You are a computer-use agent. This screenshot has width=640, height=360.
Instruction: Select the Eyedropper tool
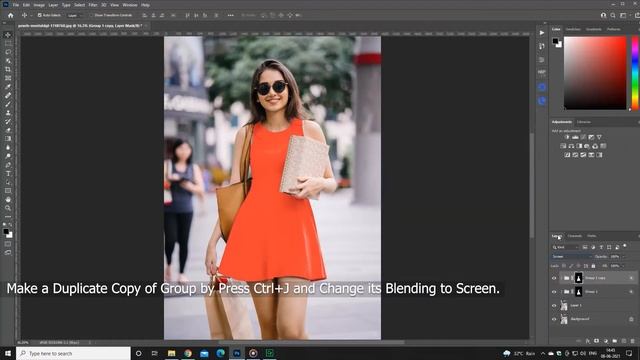[8, 87]
